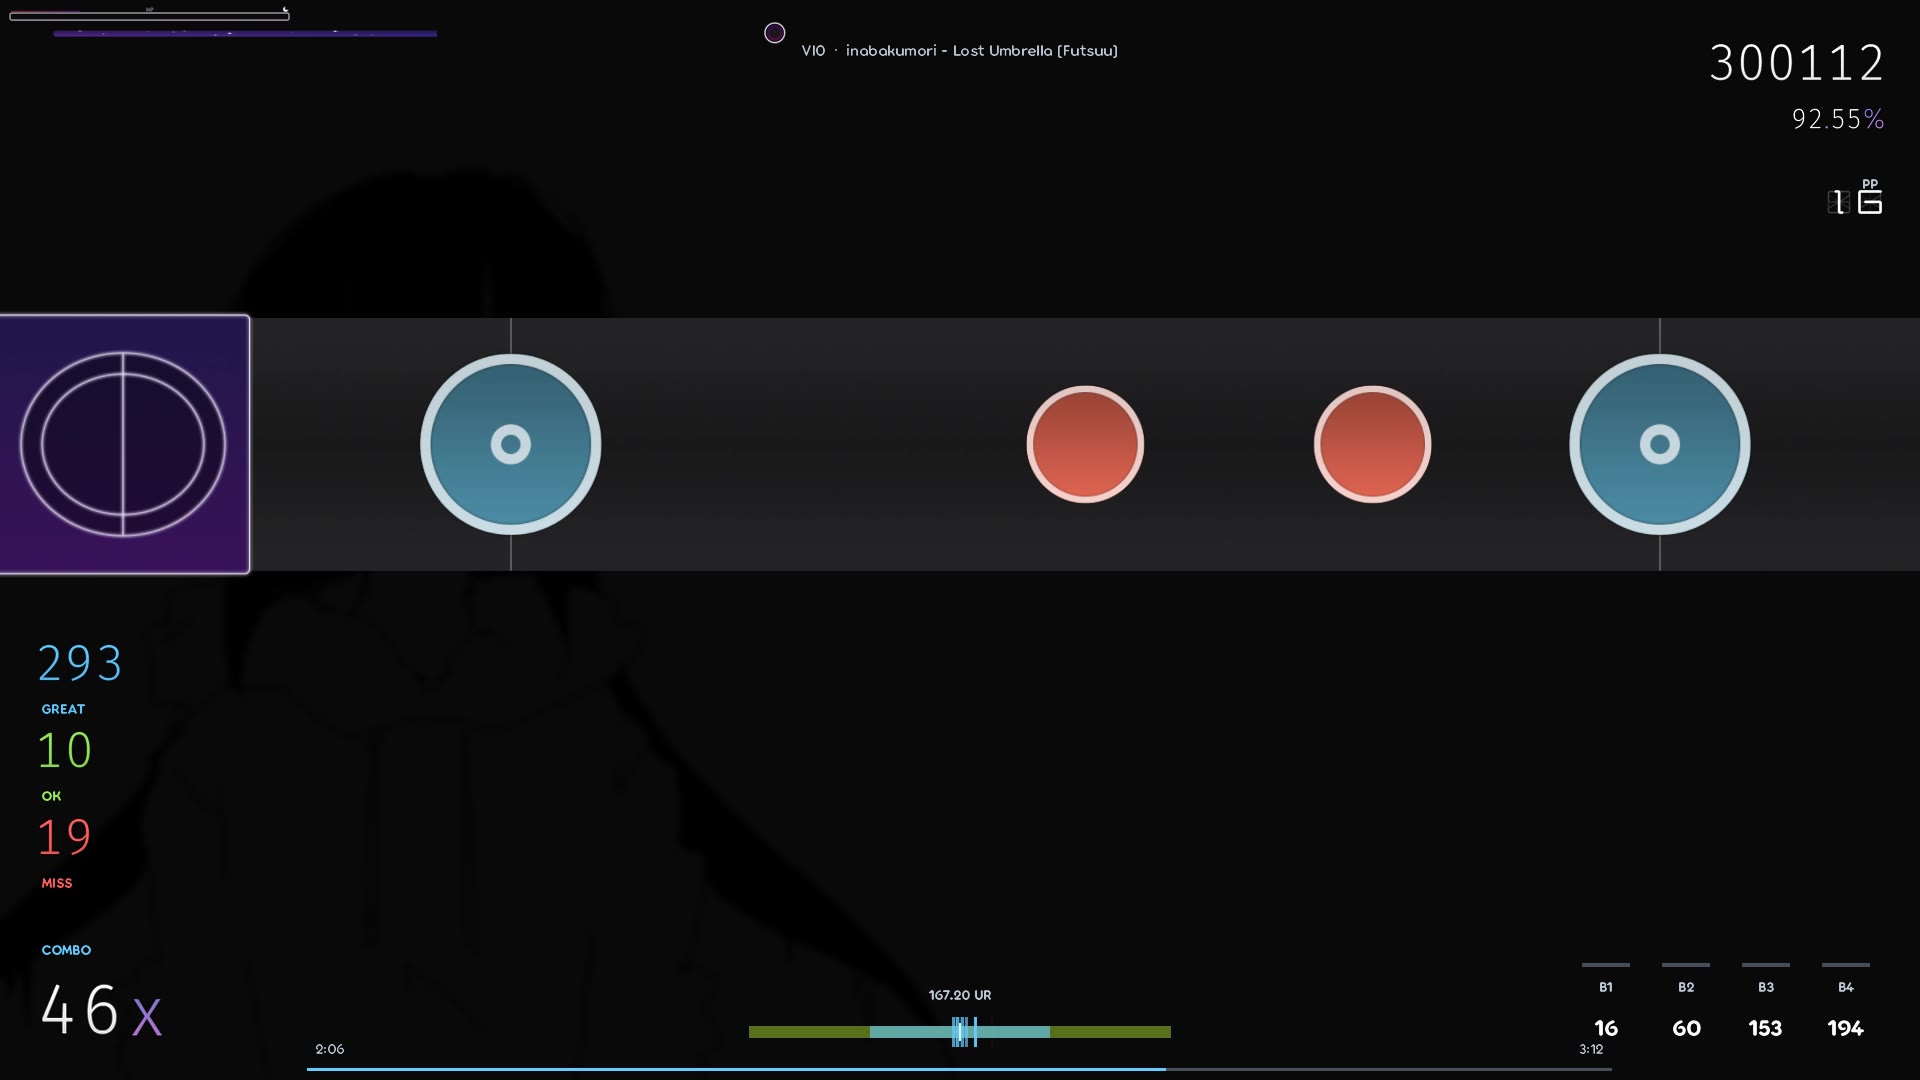
Task: Click the taiko drum input icon
Action: (124, 444)
